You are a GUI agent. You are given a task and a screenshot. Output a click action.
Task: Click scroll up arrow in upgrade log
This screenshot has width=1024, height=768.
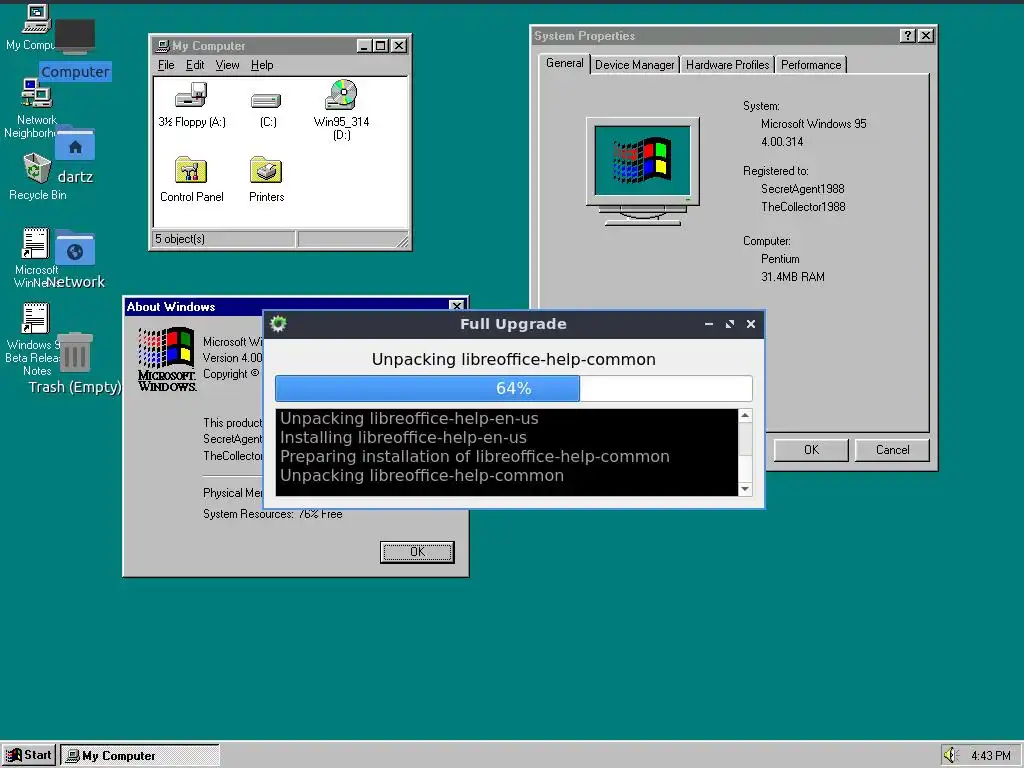(x=745, y=415)
